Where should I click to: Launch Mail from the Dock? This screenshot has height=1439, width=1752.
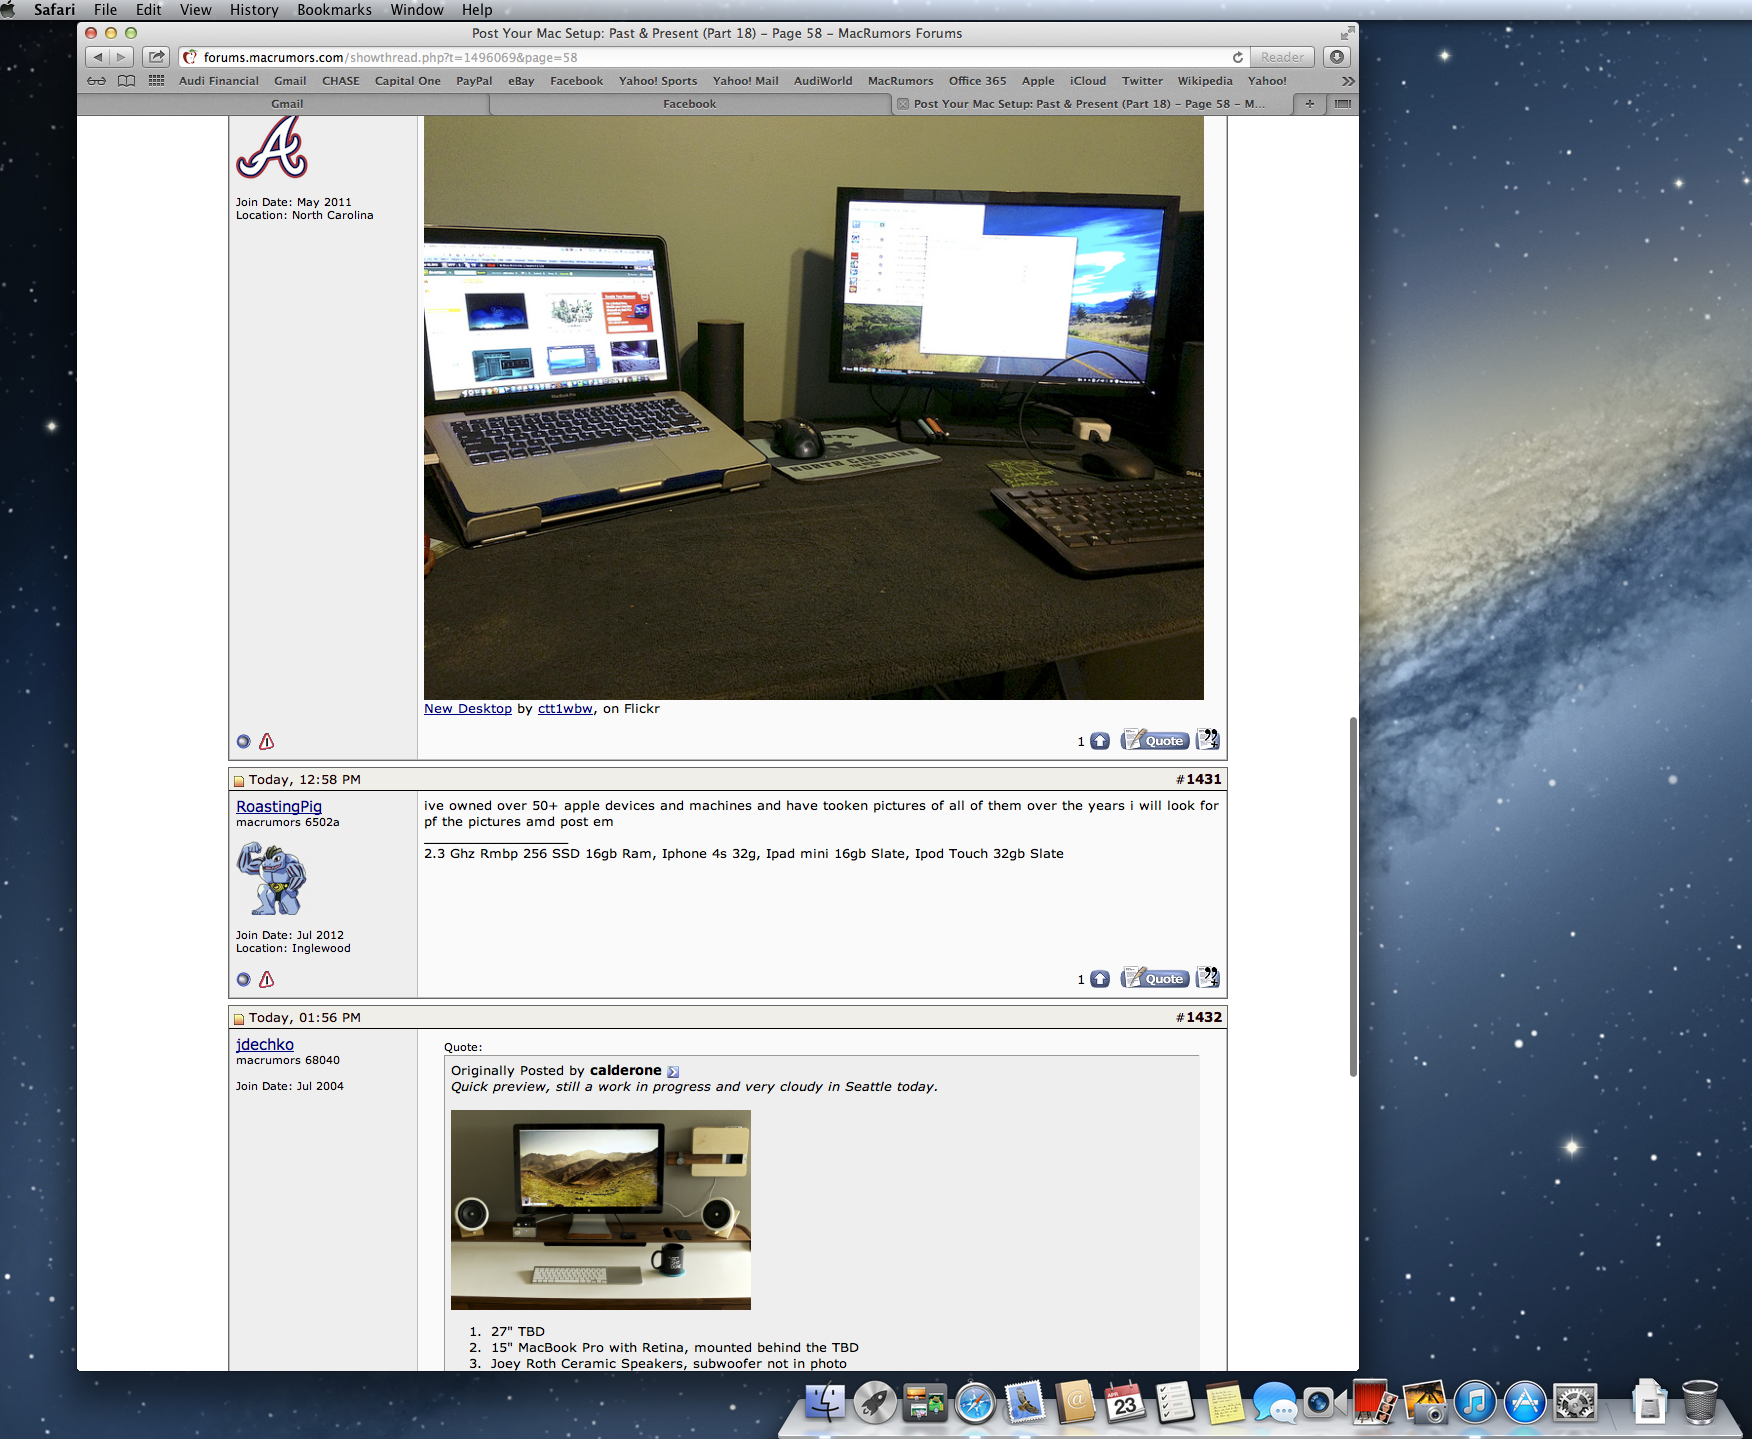(1025, 1403)
